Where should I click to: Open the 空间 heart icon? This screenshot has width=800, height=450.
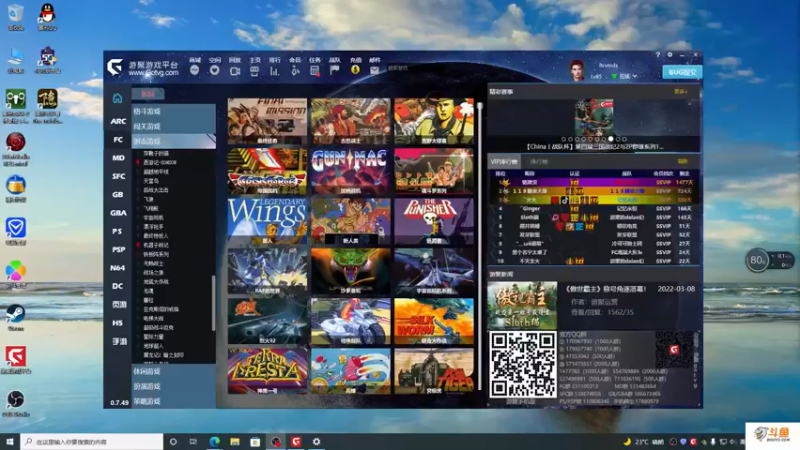click(x=214, y=70)
